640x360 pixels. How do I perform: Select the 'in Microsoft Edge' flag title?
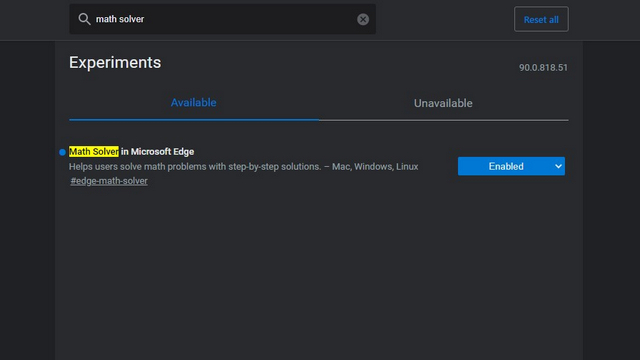(158, 151)
